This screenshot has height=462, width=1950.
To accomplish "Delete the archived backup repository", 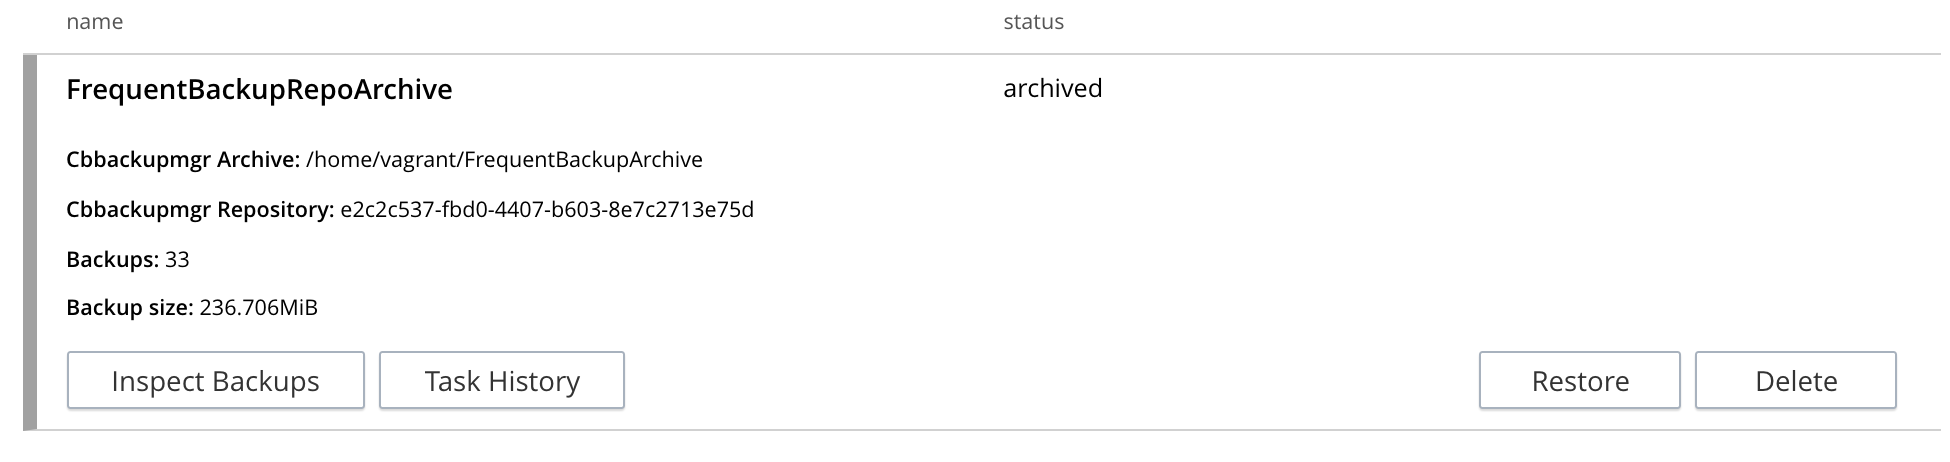I will point(1795,381).
